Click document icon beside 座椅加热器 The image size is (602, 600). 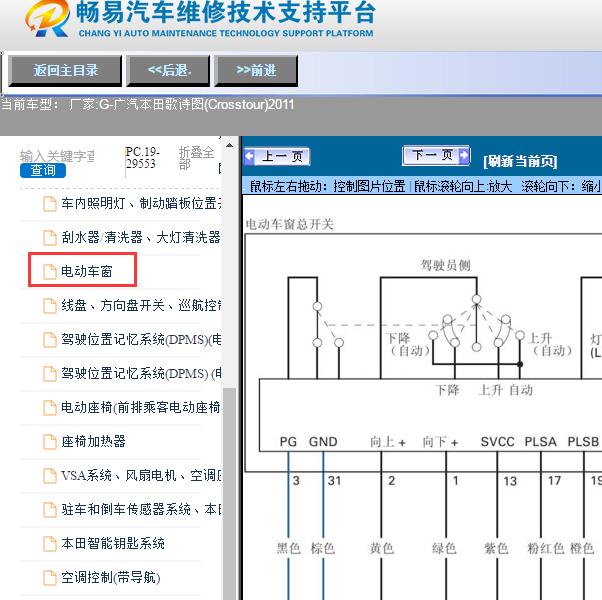coord(50,442)
